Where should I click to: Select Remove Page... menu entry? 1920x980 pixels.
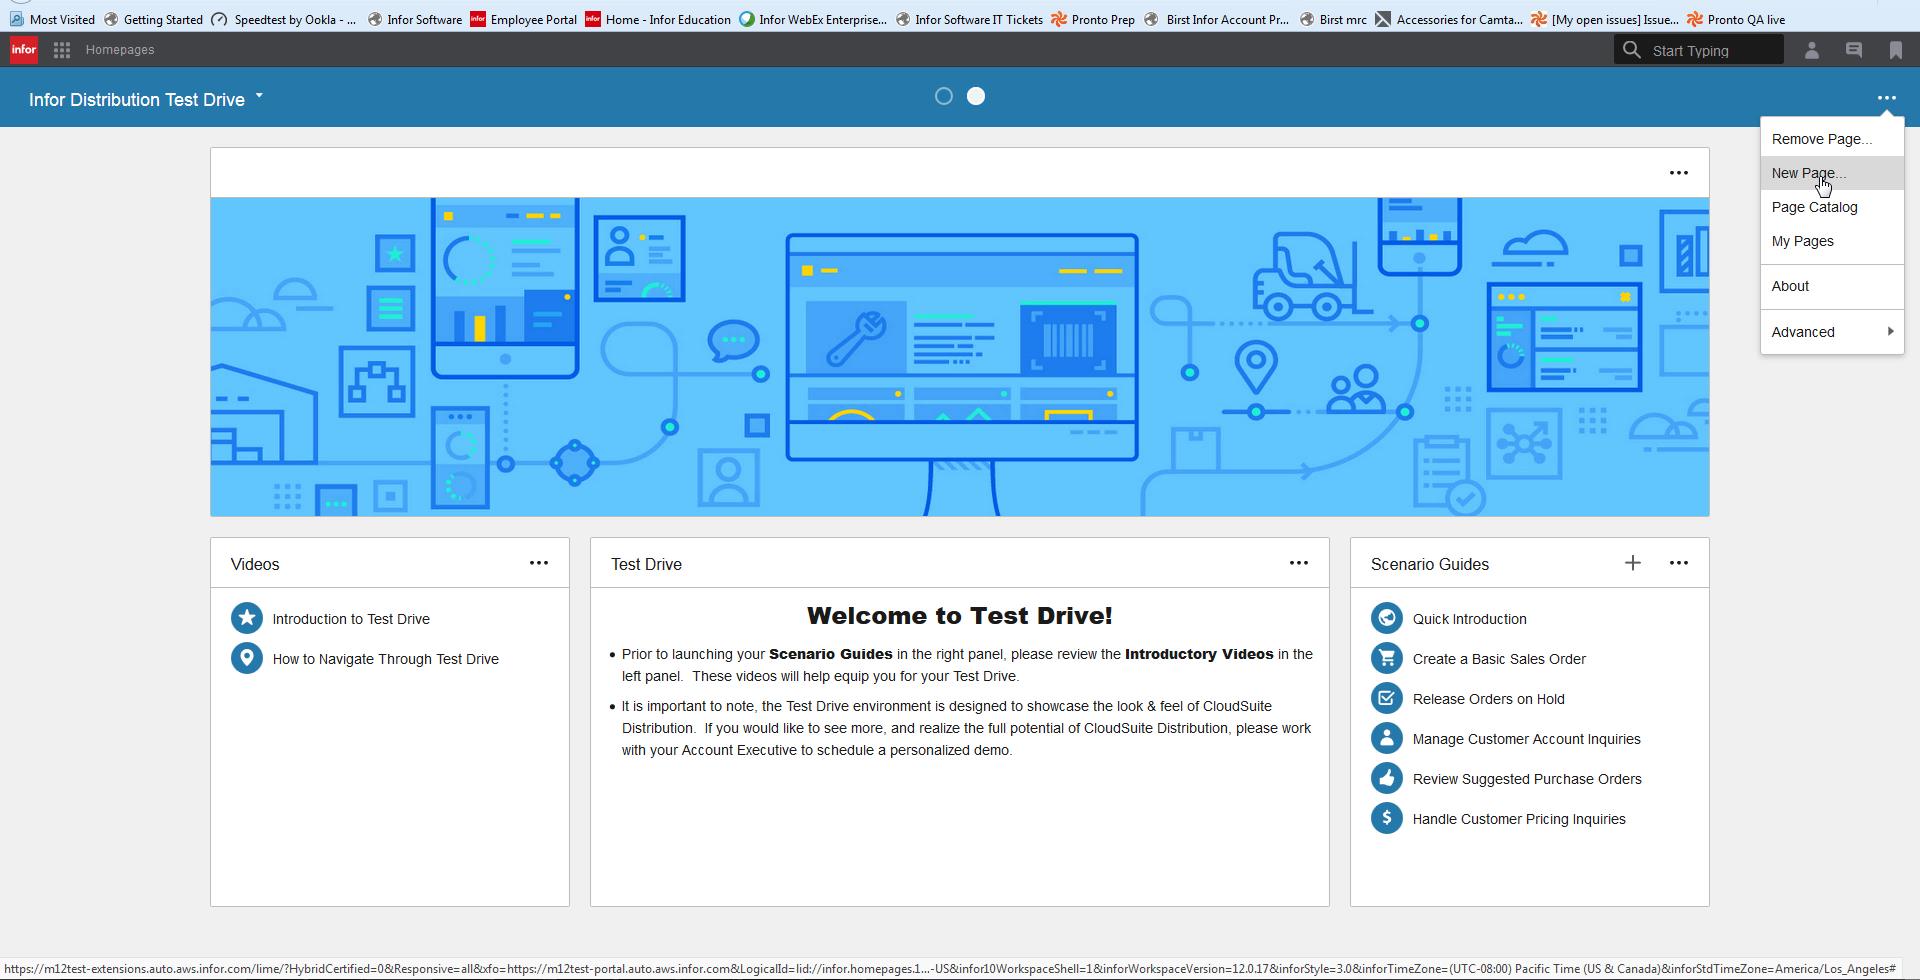[1821, 139]
